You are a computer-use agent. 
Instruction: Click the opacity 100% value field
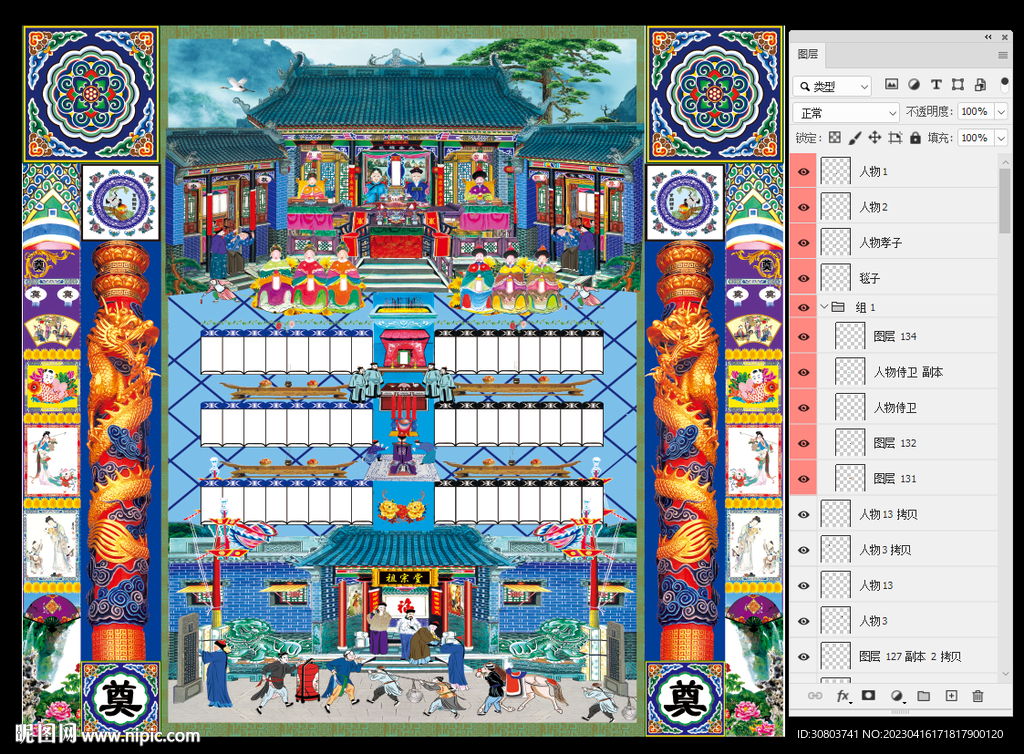coord(975,112)
